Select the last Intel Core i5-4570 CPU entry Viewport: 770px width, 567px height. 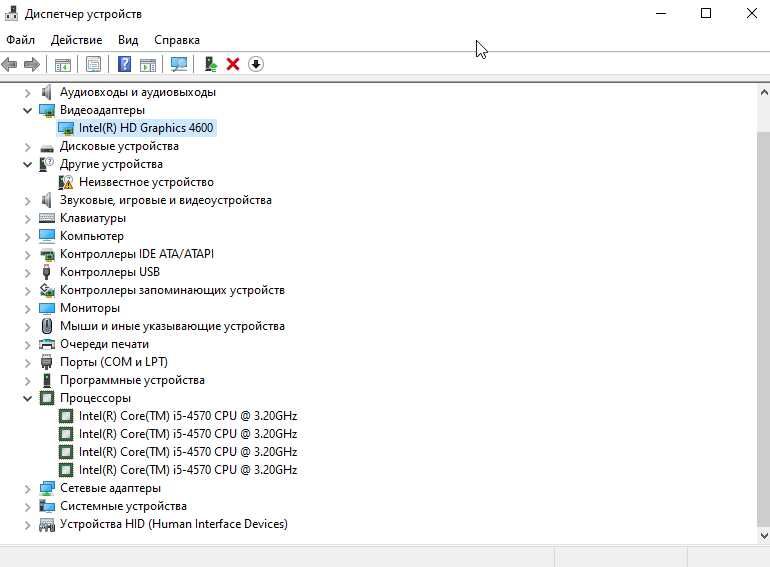point(188,470)
